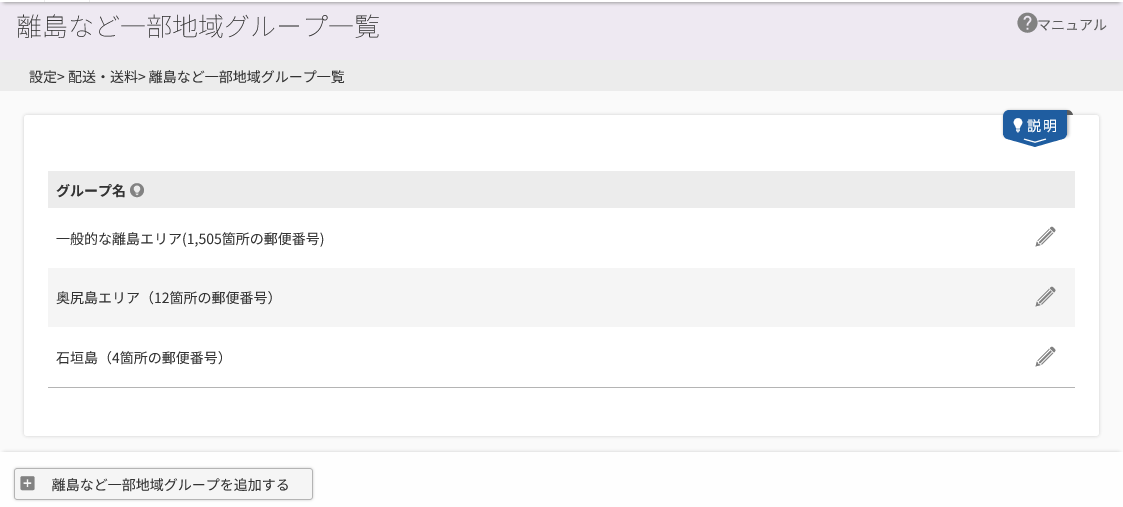Click the plus icon for adding group
Viewport: 1123px width, 507px height.
pos(27,484)
